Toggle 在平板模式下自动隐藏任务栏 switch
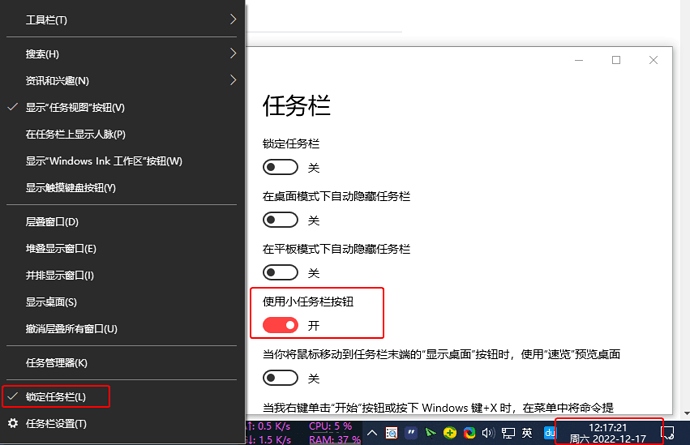690x445 pixels. point(280,272)
